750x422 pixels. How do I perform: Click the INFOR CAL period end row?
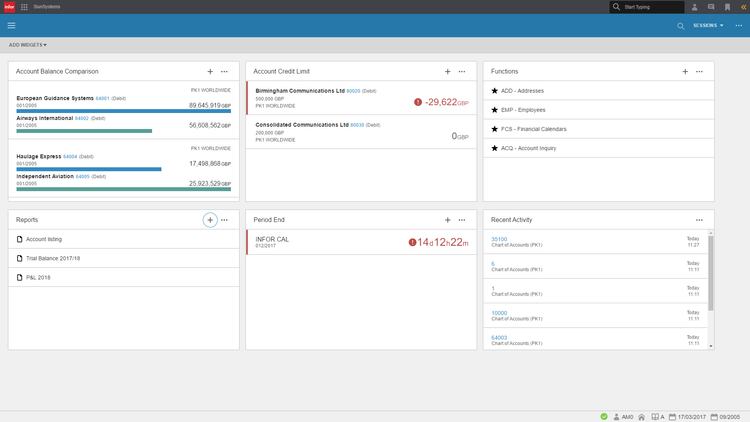pyautogui.click(x=362, y=242)
